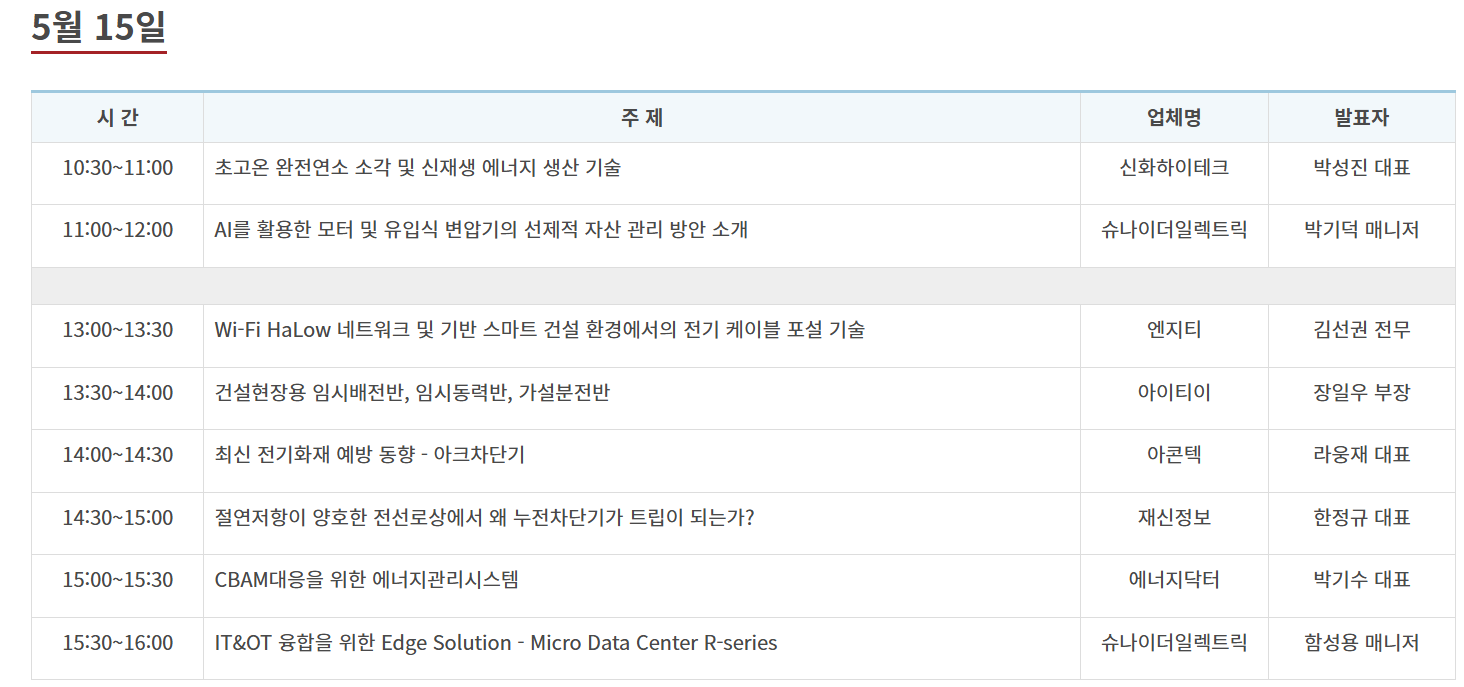Image resolution: width=1464 pixels, height=687 pixels.
Task: Select the "업체명" column header
Action: tap(1173, 118)
